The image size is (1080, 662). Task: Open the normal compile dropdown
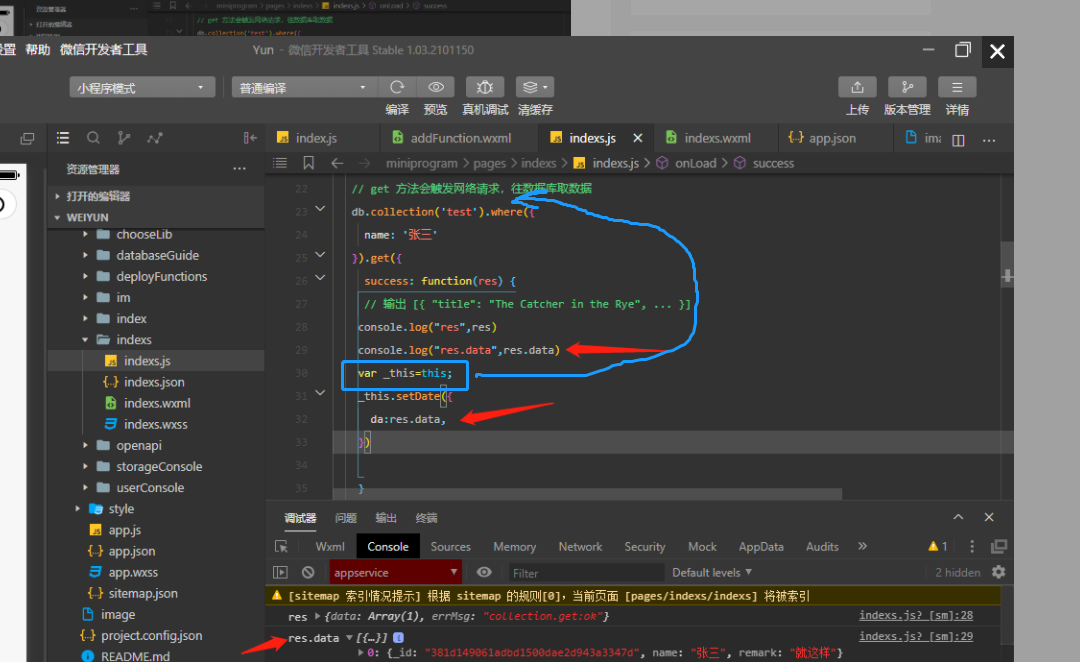[304, 87]
